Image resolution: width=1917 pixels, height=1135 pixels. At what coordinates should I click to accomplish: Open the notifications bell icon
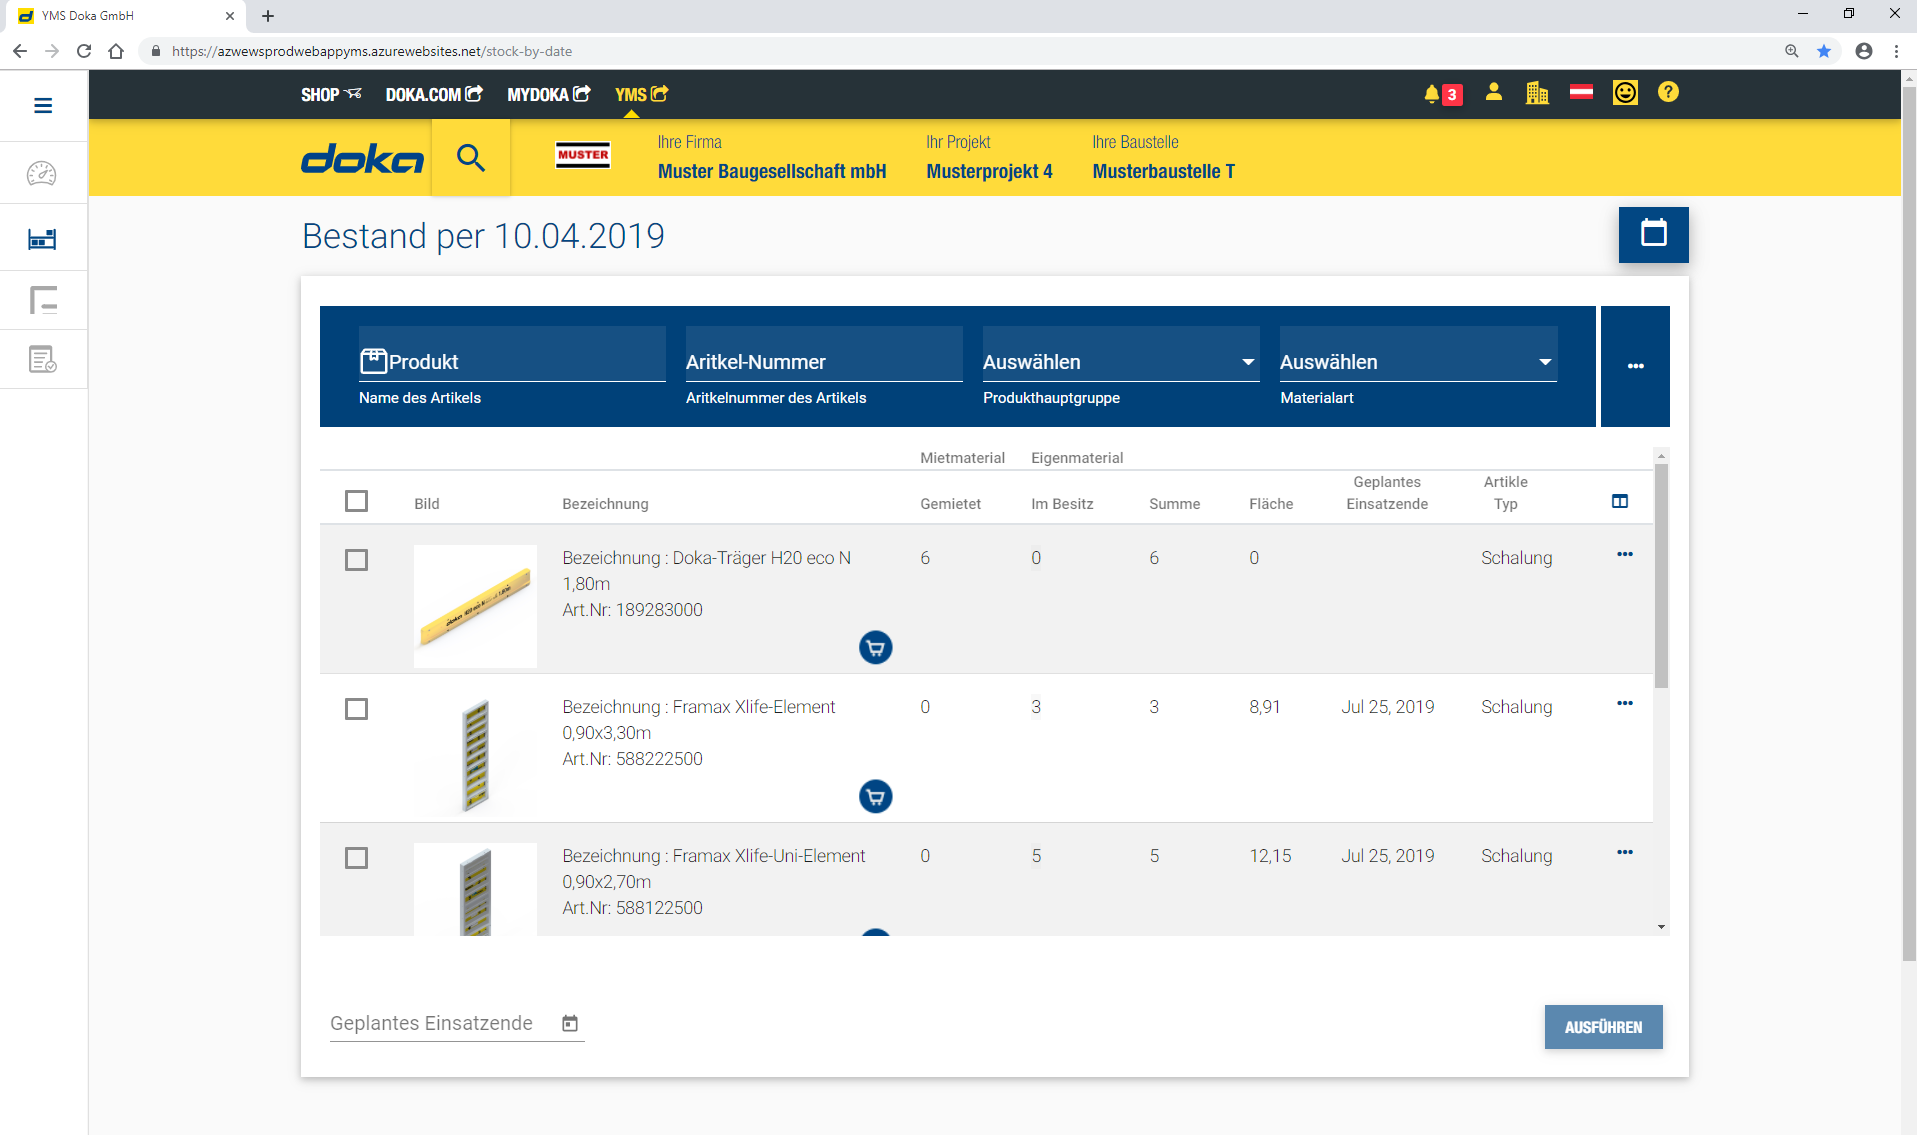click(1432, 94)
